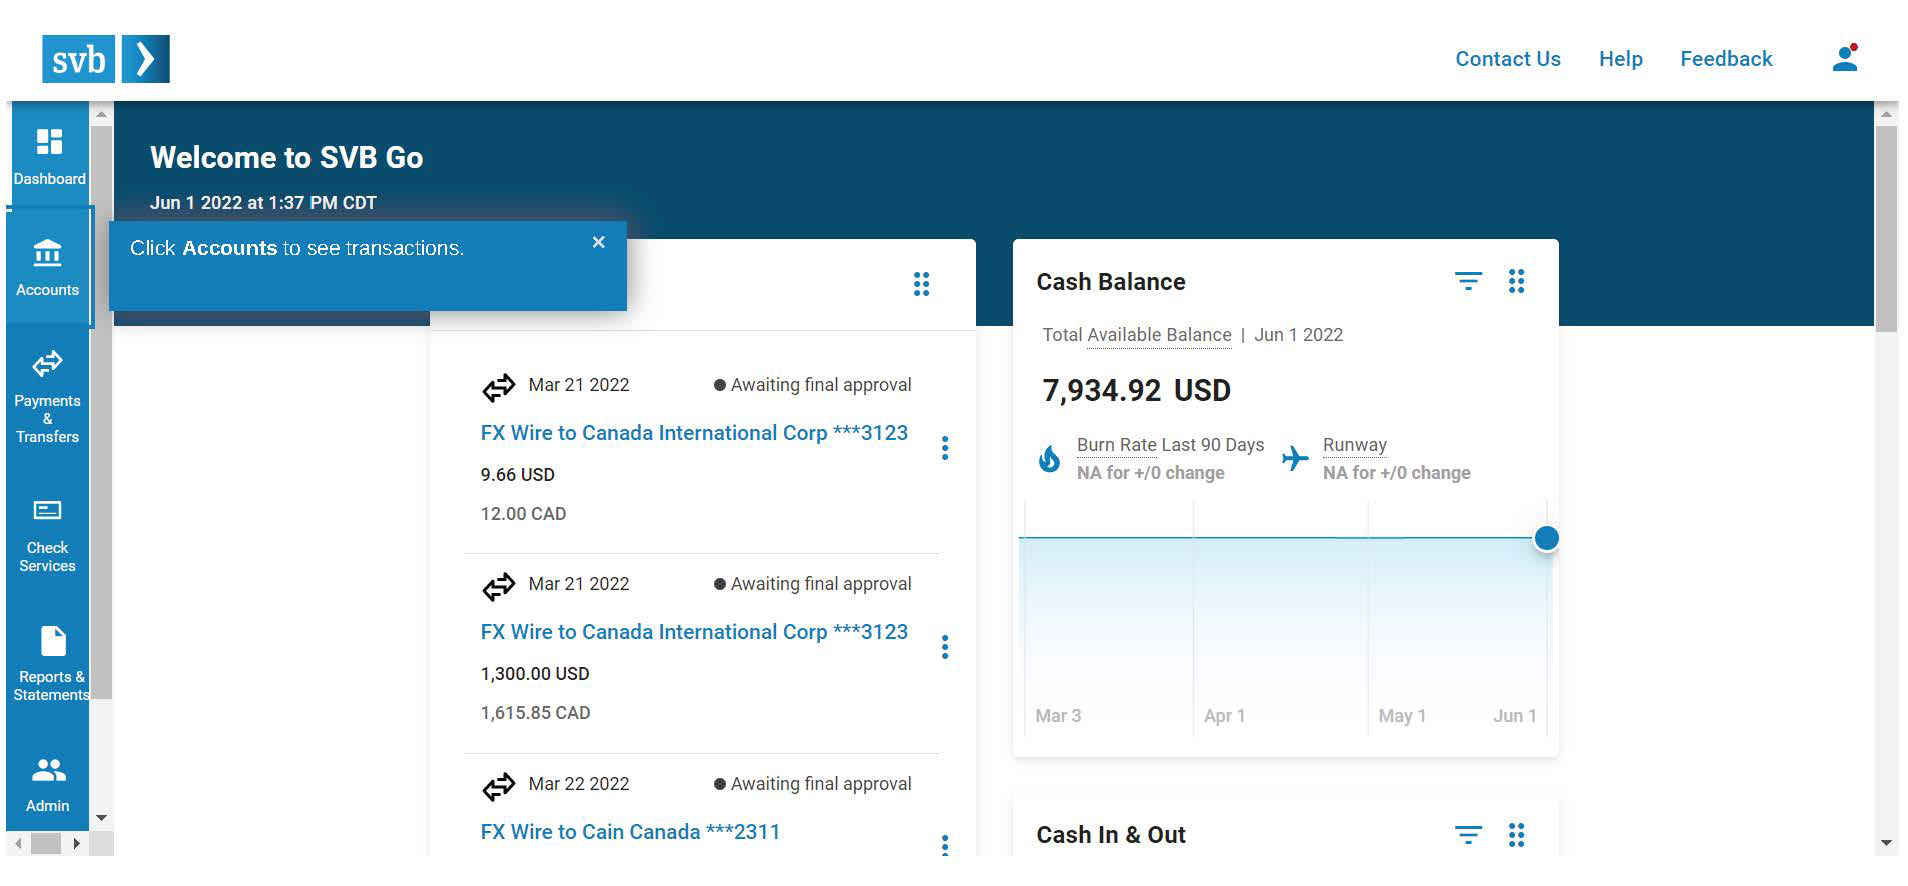1908x886 pixels.
Task: Open the Dashboard sidebar item
Action: coord(49,157)
